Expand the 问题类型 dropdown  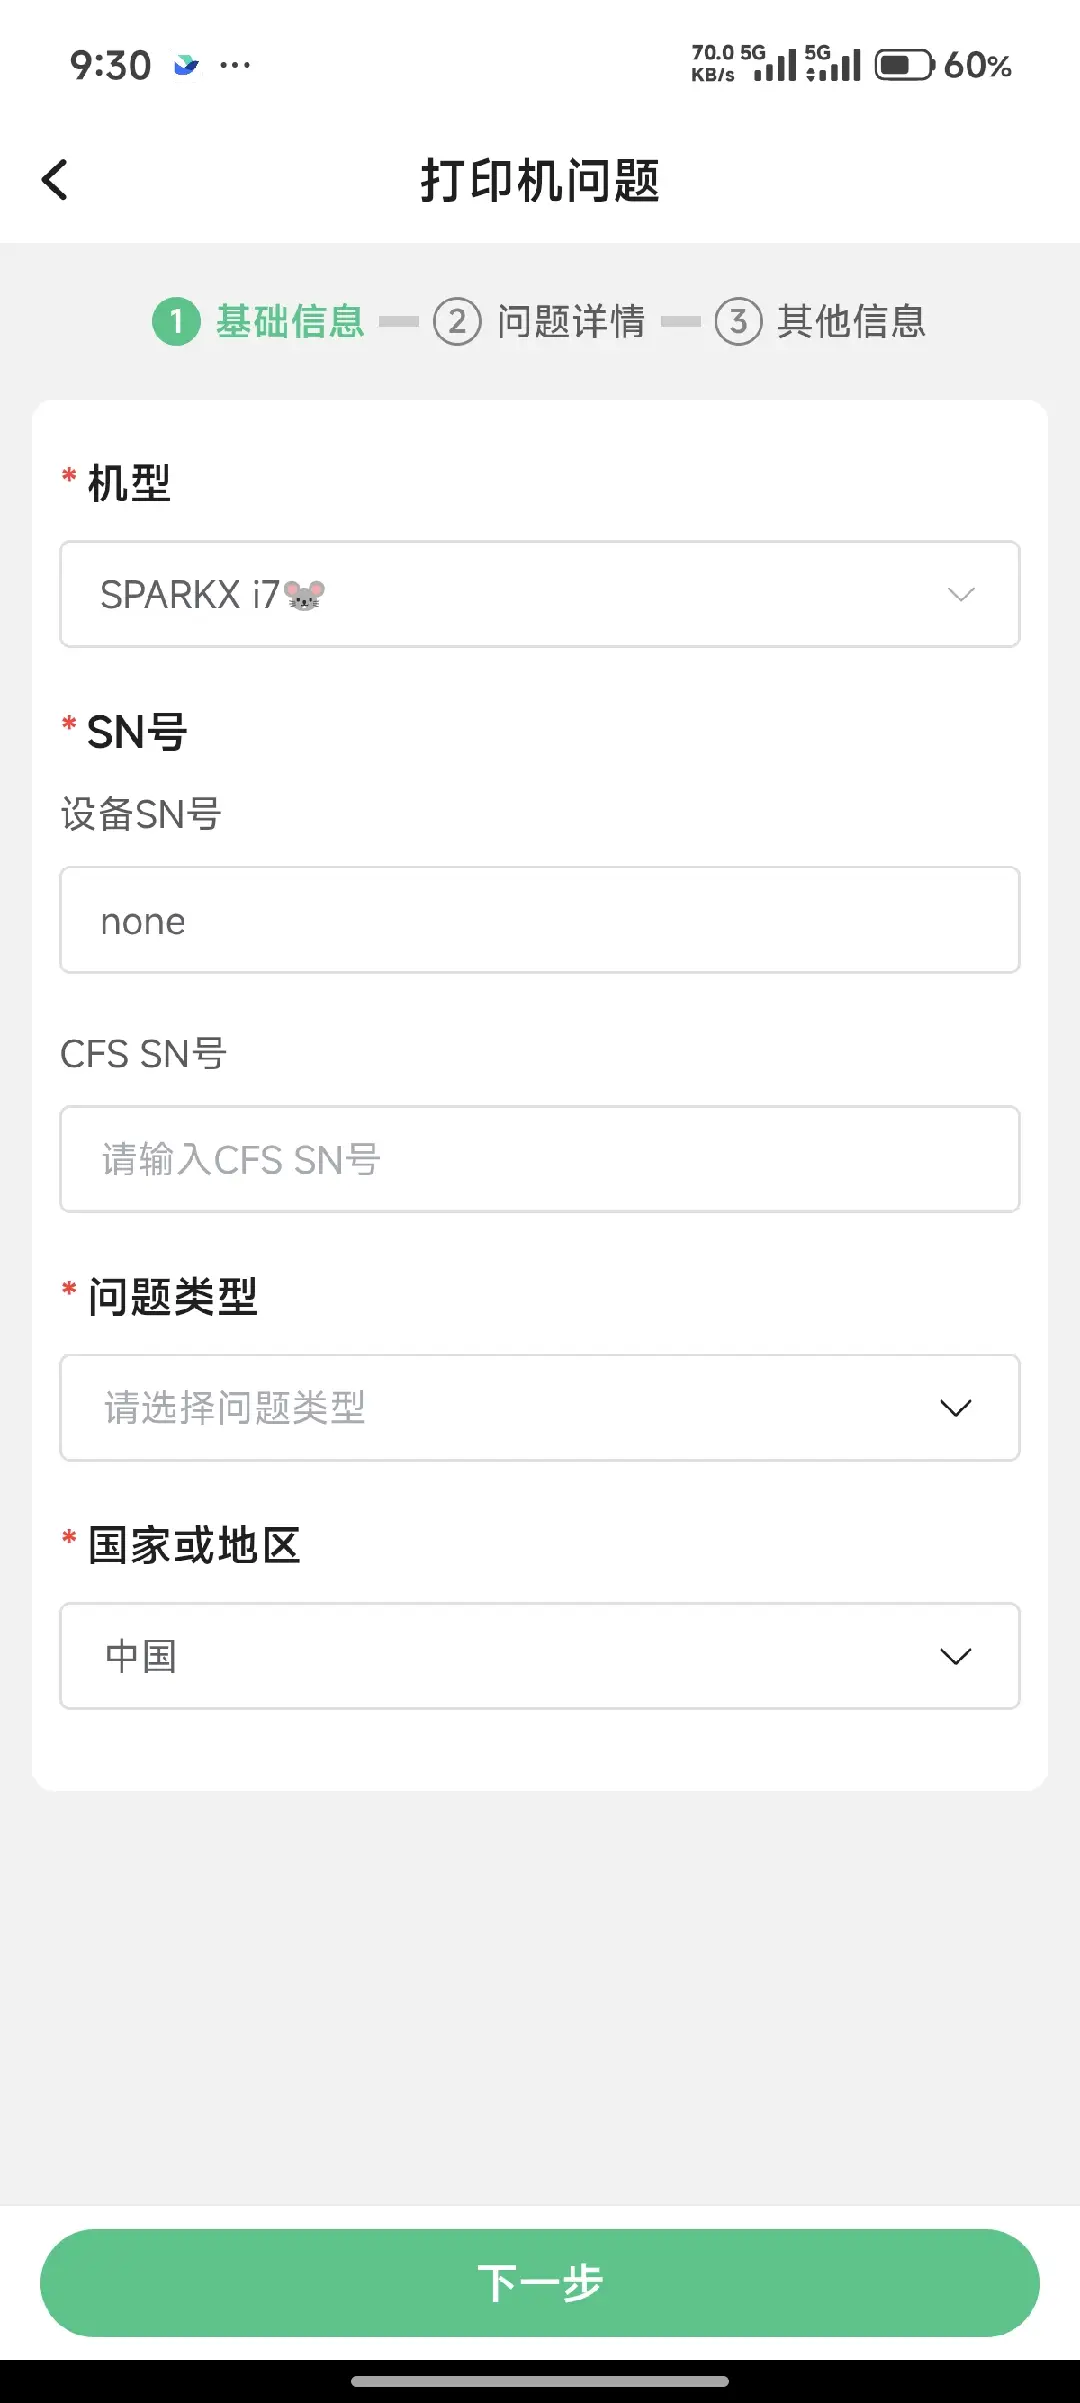(x=540, y=1408)
